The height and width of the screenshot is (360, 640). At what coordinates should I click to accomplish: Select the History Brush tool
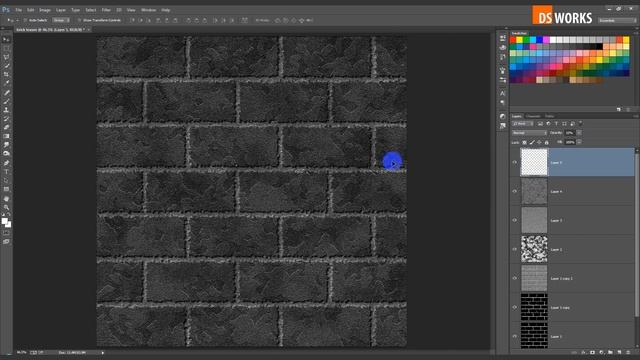click(x=6, y=119)
